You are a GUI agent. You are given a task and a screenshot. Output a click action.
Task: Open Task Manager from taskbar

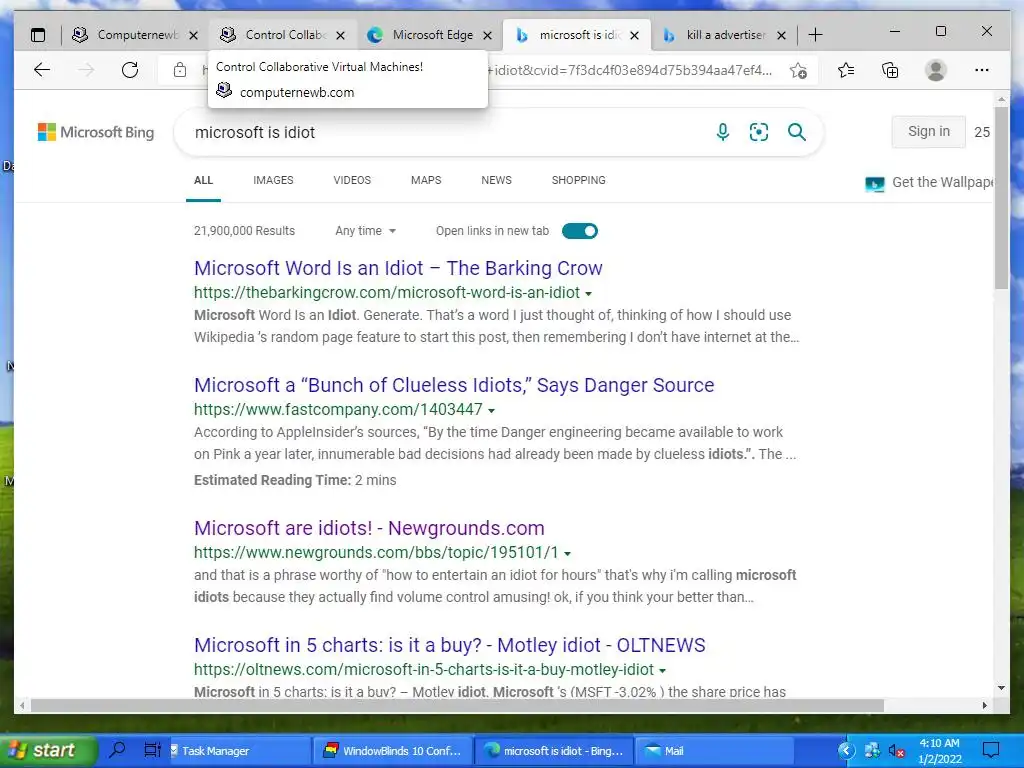238,750
